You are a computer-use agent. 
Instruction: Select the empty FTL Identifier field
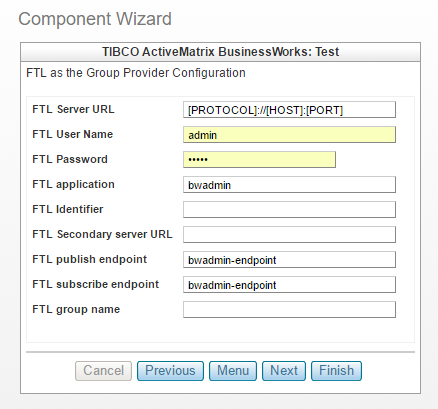pyautogui.click(x=289, y=210)
